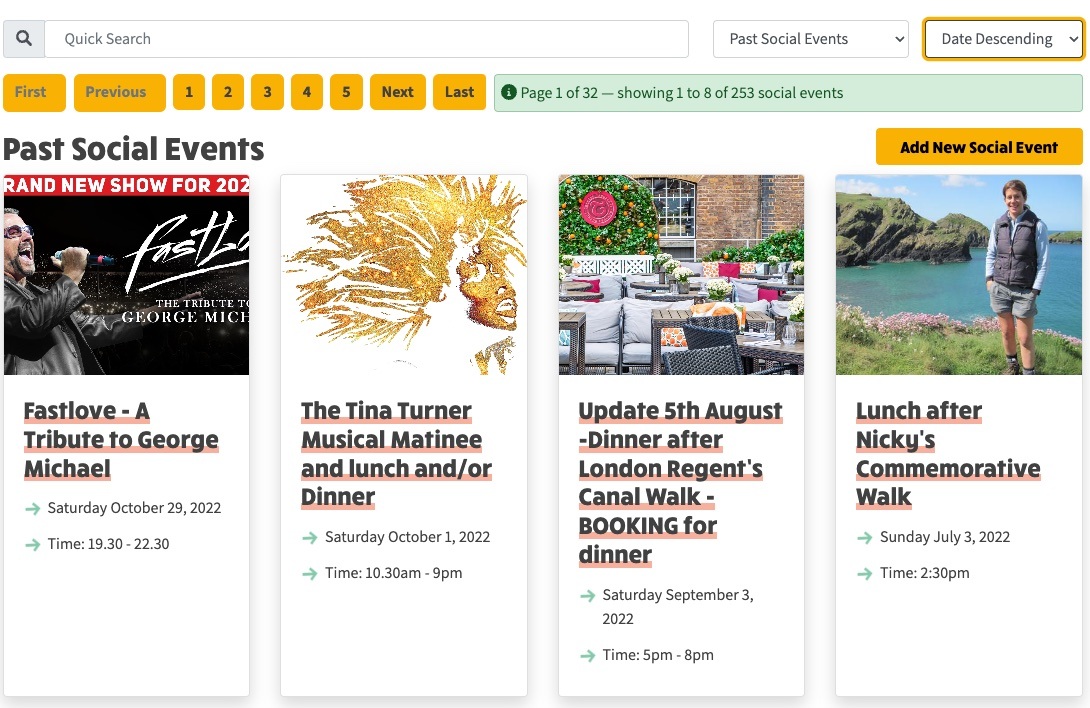Select the text Time: 2:30pm
The width and height of the screenshot is (1090, 708).
[925, 573]
